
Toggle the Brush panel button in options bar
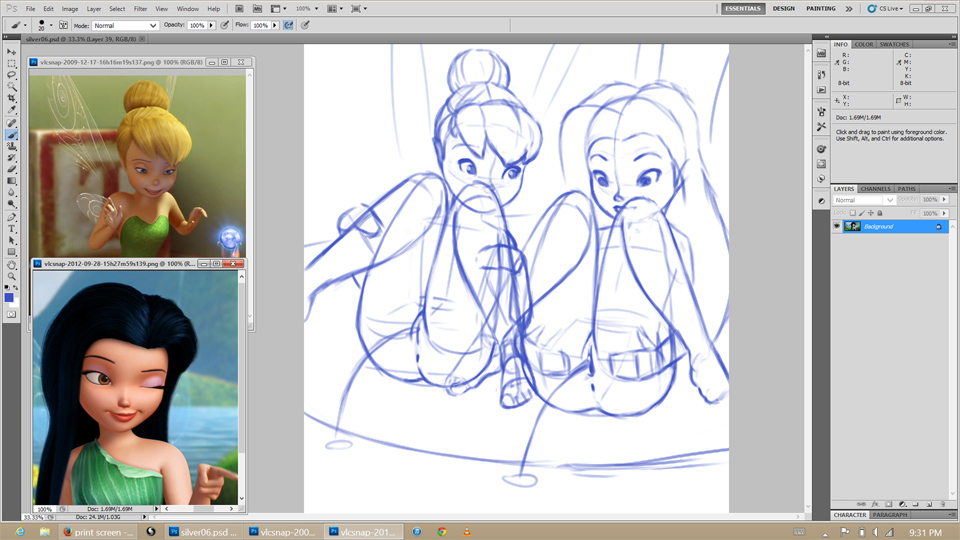pyautogui.click(x=63, y=25)
